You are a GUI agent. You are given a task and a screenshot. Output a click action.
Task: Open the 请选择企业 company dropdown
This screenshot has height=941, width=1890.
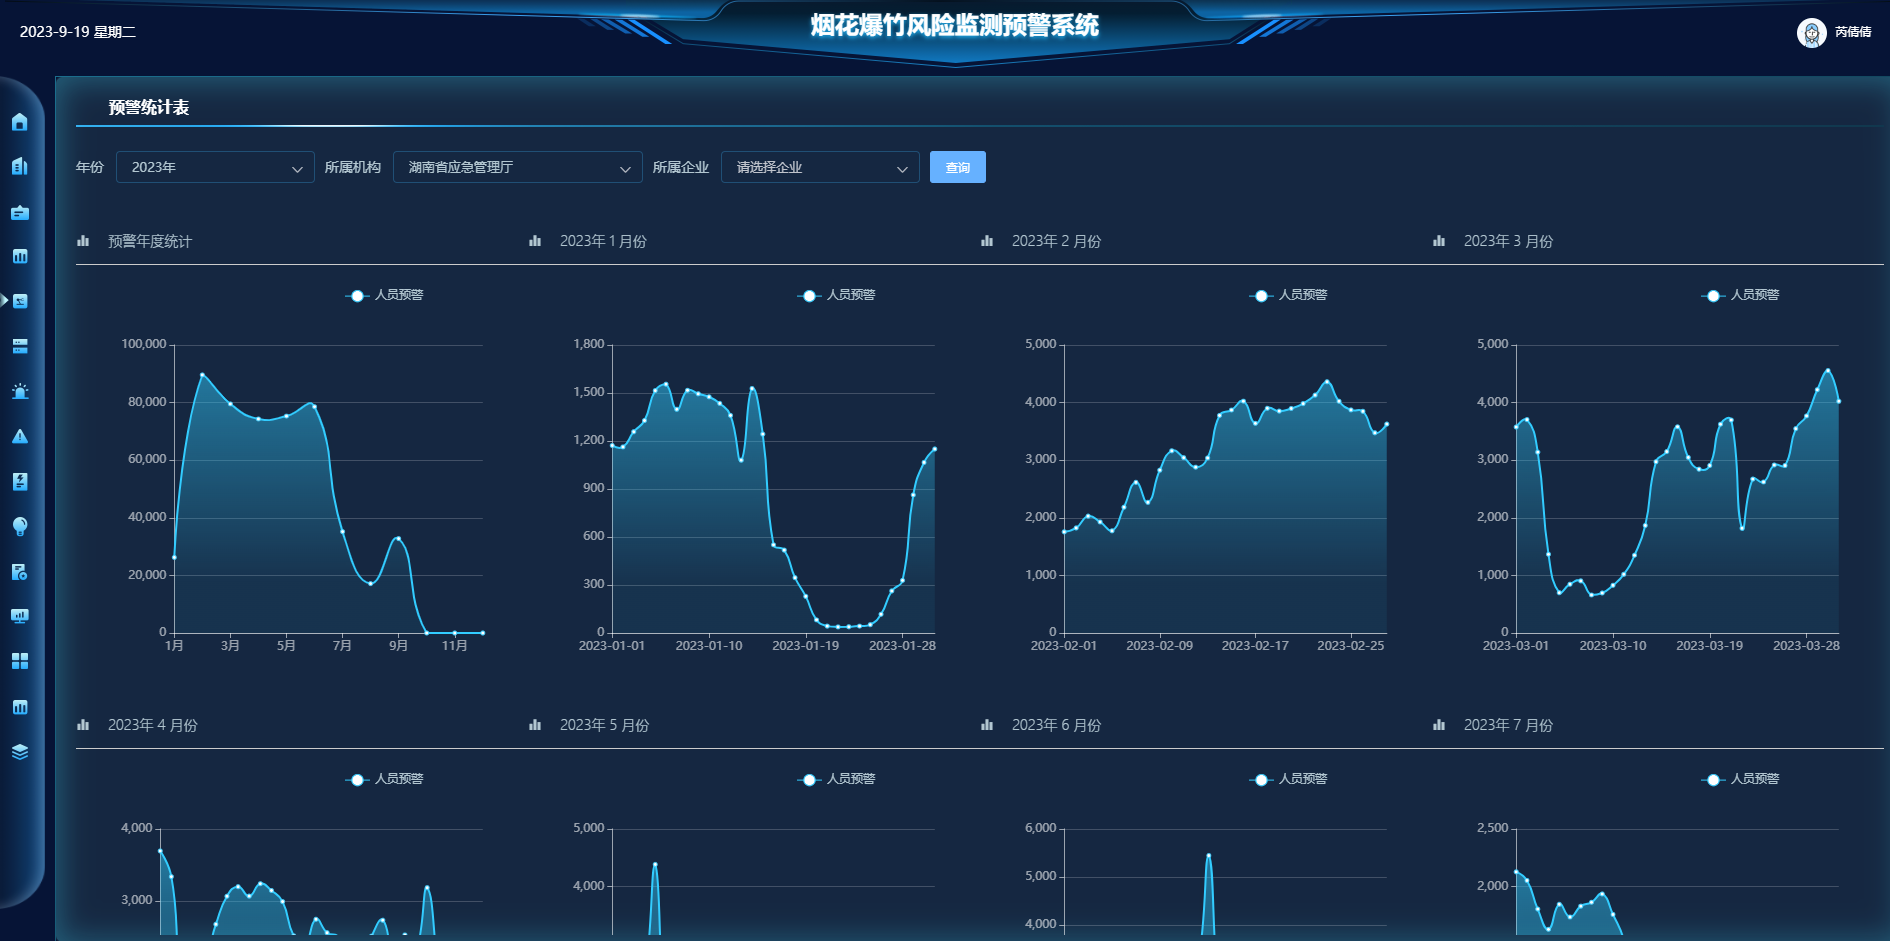pyautogui.click(x=820, y=167)
